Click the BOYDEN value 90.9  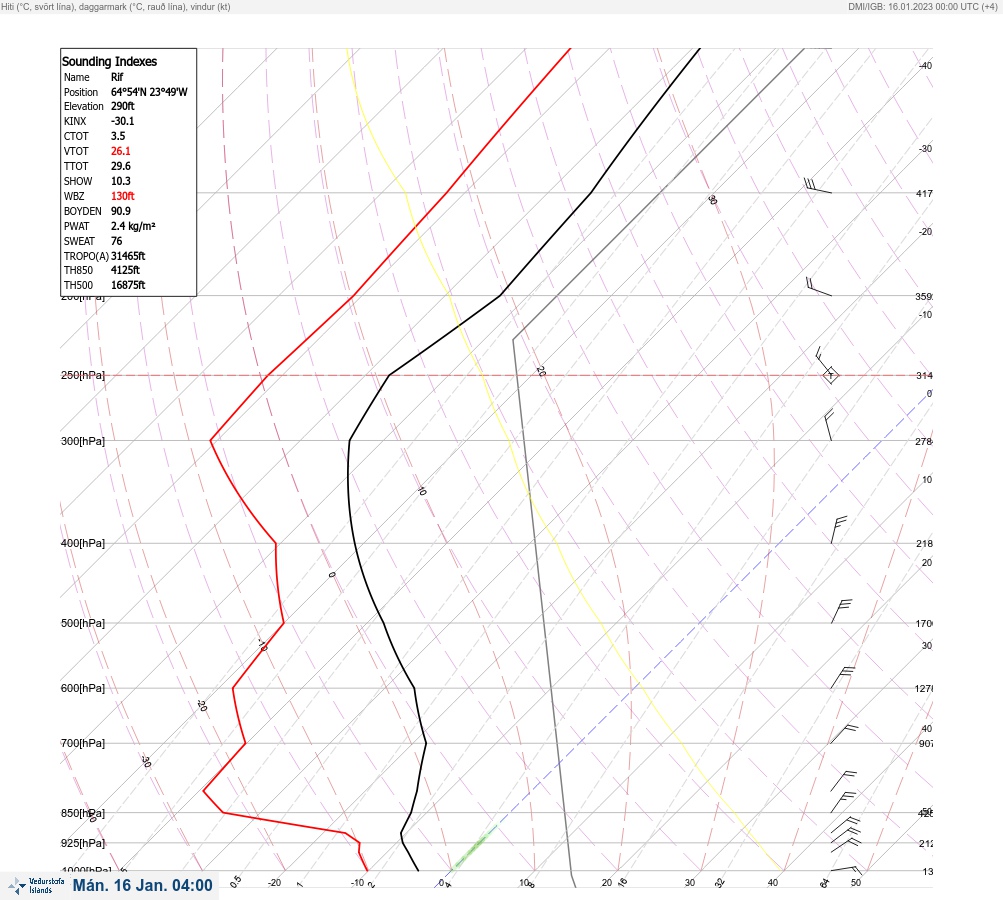[x=120, y=211]
